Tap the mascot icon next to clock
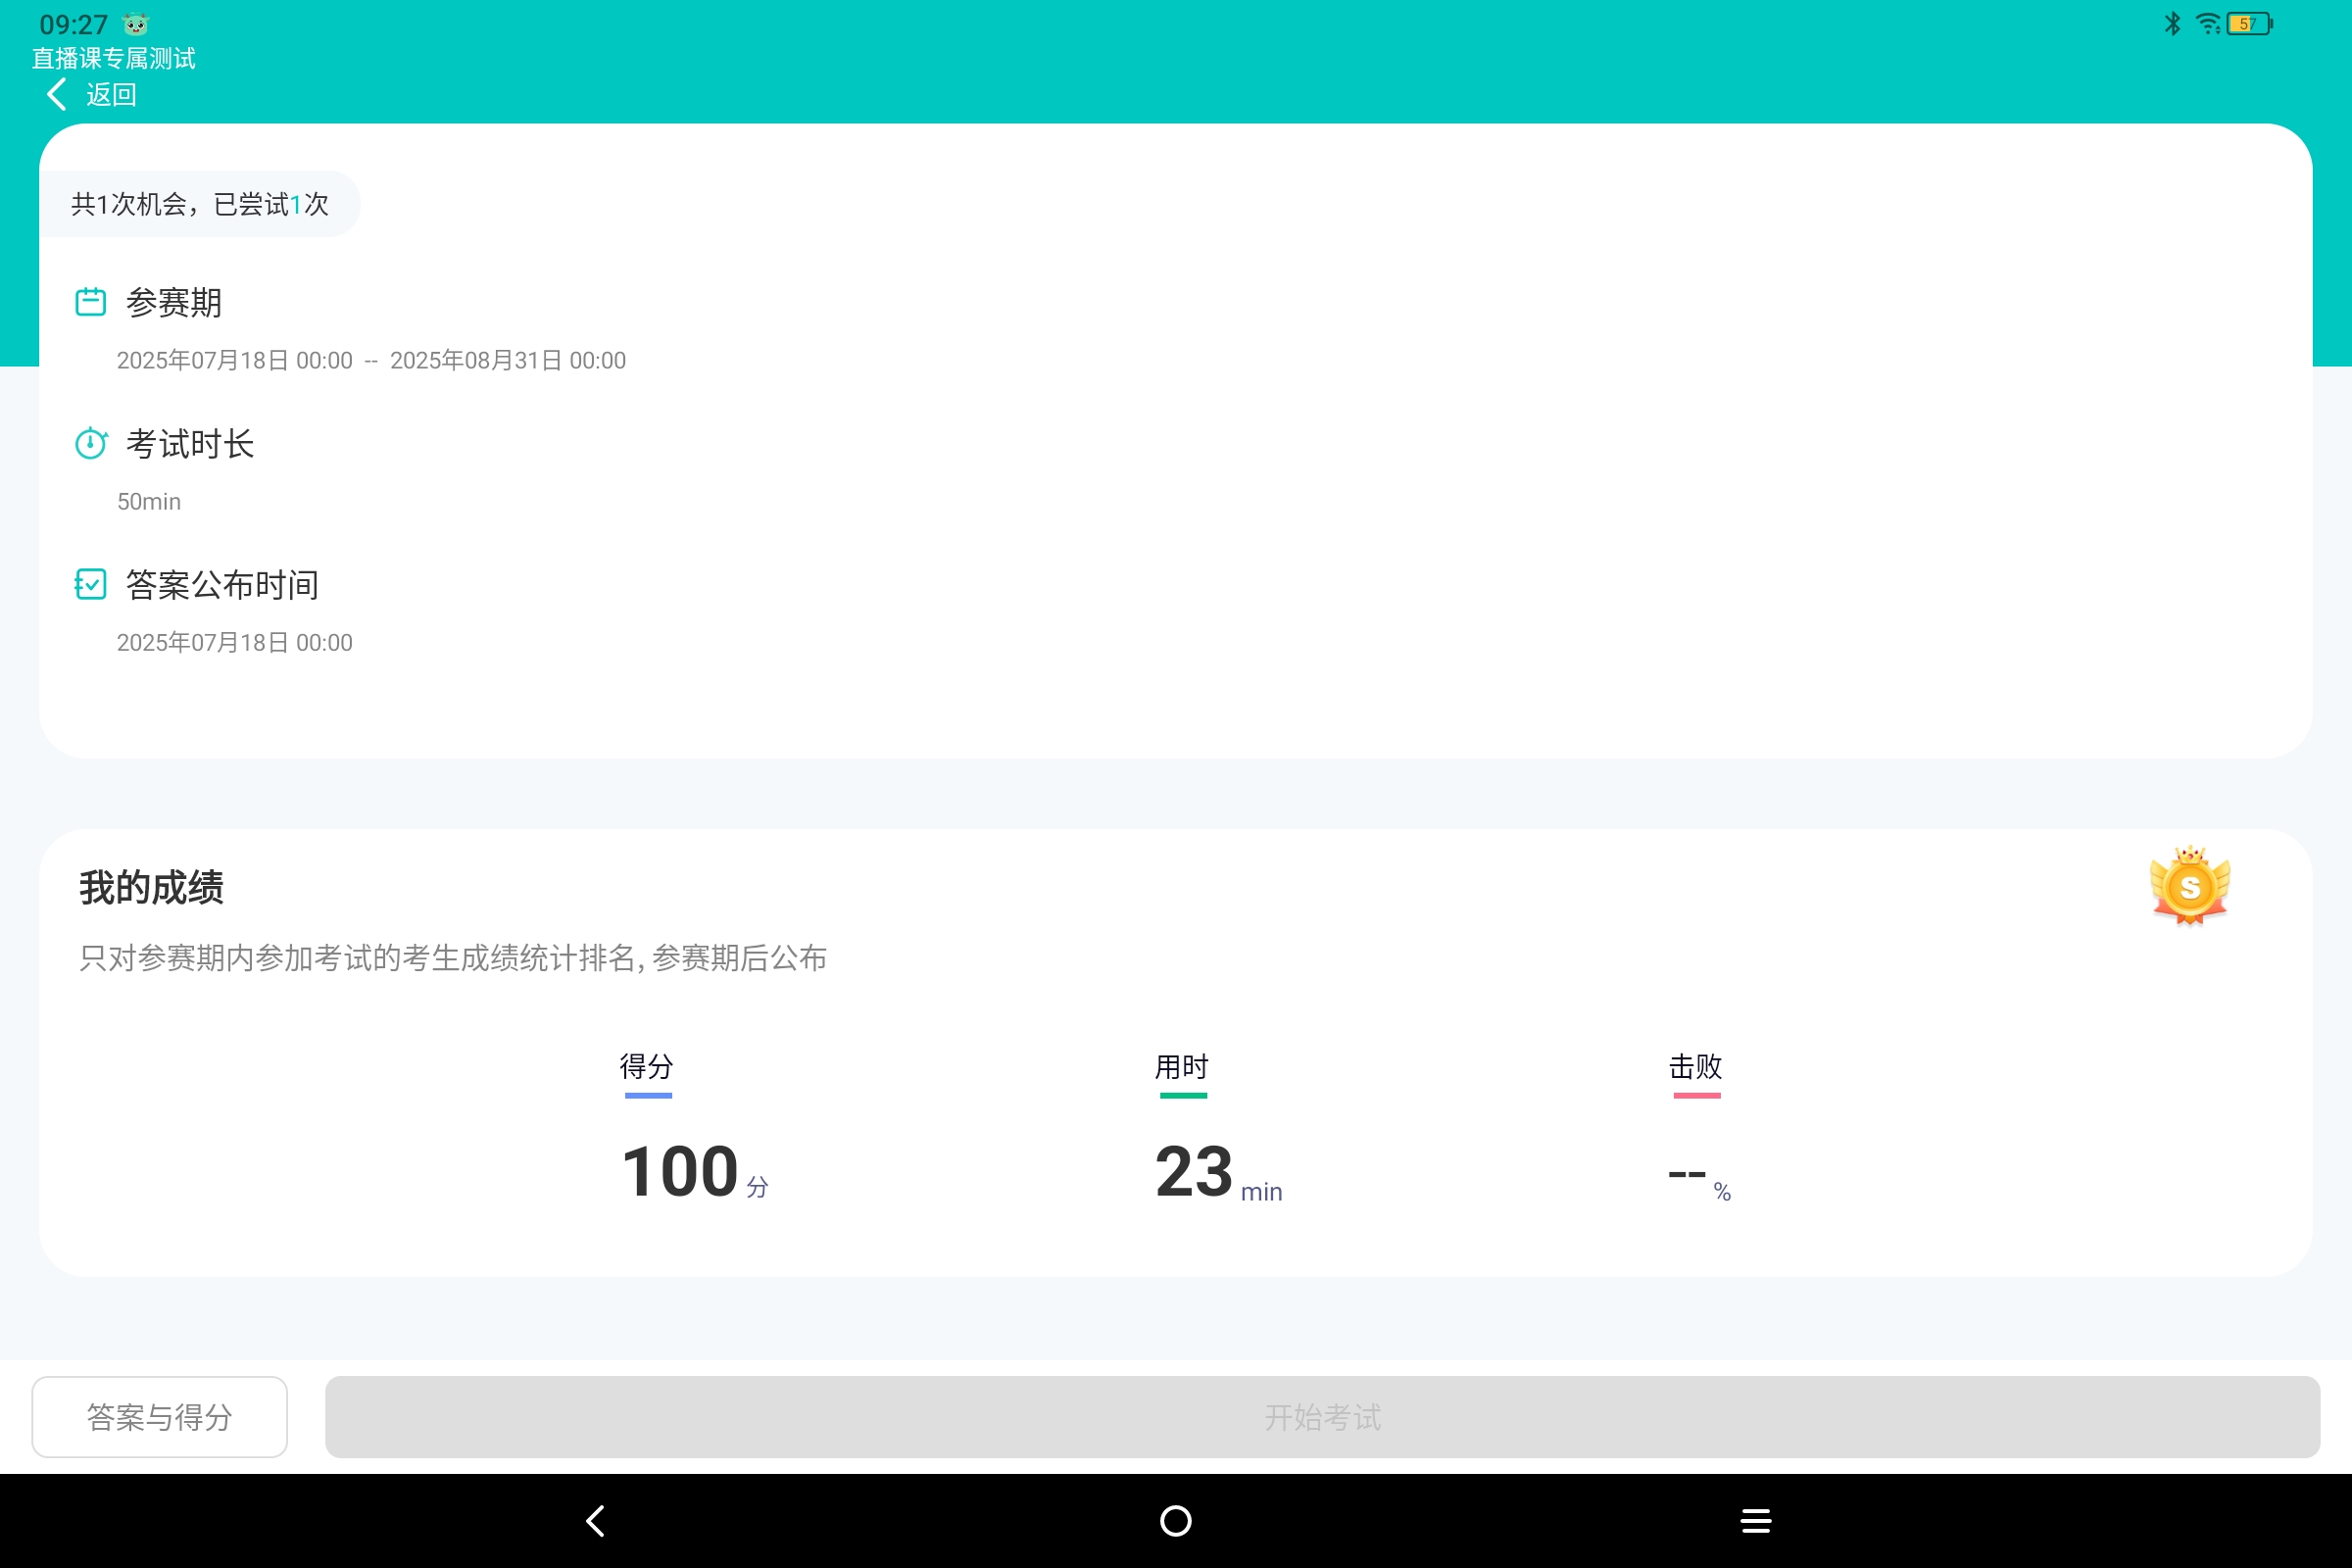Image resolution: width=2352 pixels, height=1568 pixels. click(x=136, y=24)
